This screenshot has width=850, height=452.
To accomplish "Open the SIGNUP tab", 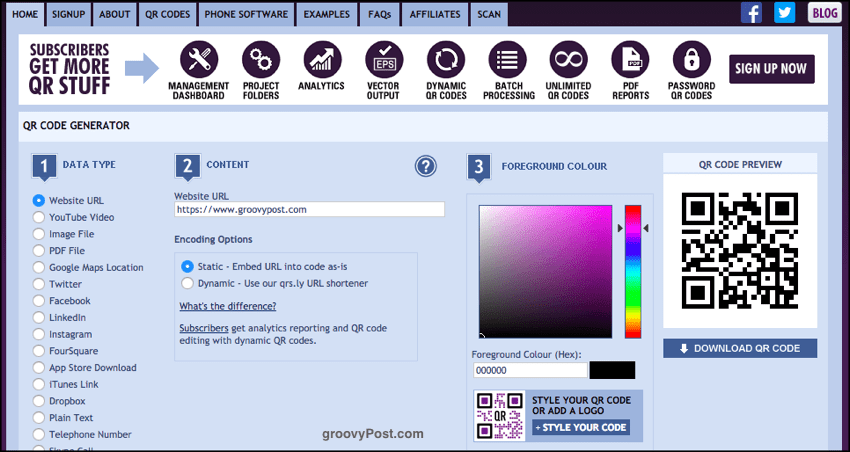I will [69, 14].
